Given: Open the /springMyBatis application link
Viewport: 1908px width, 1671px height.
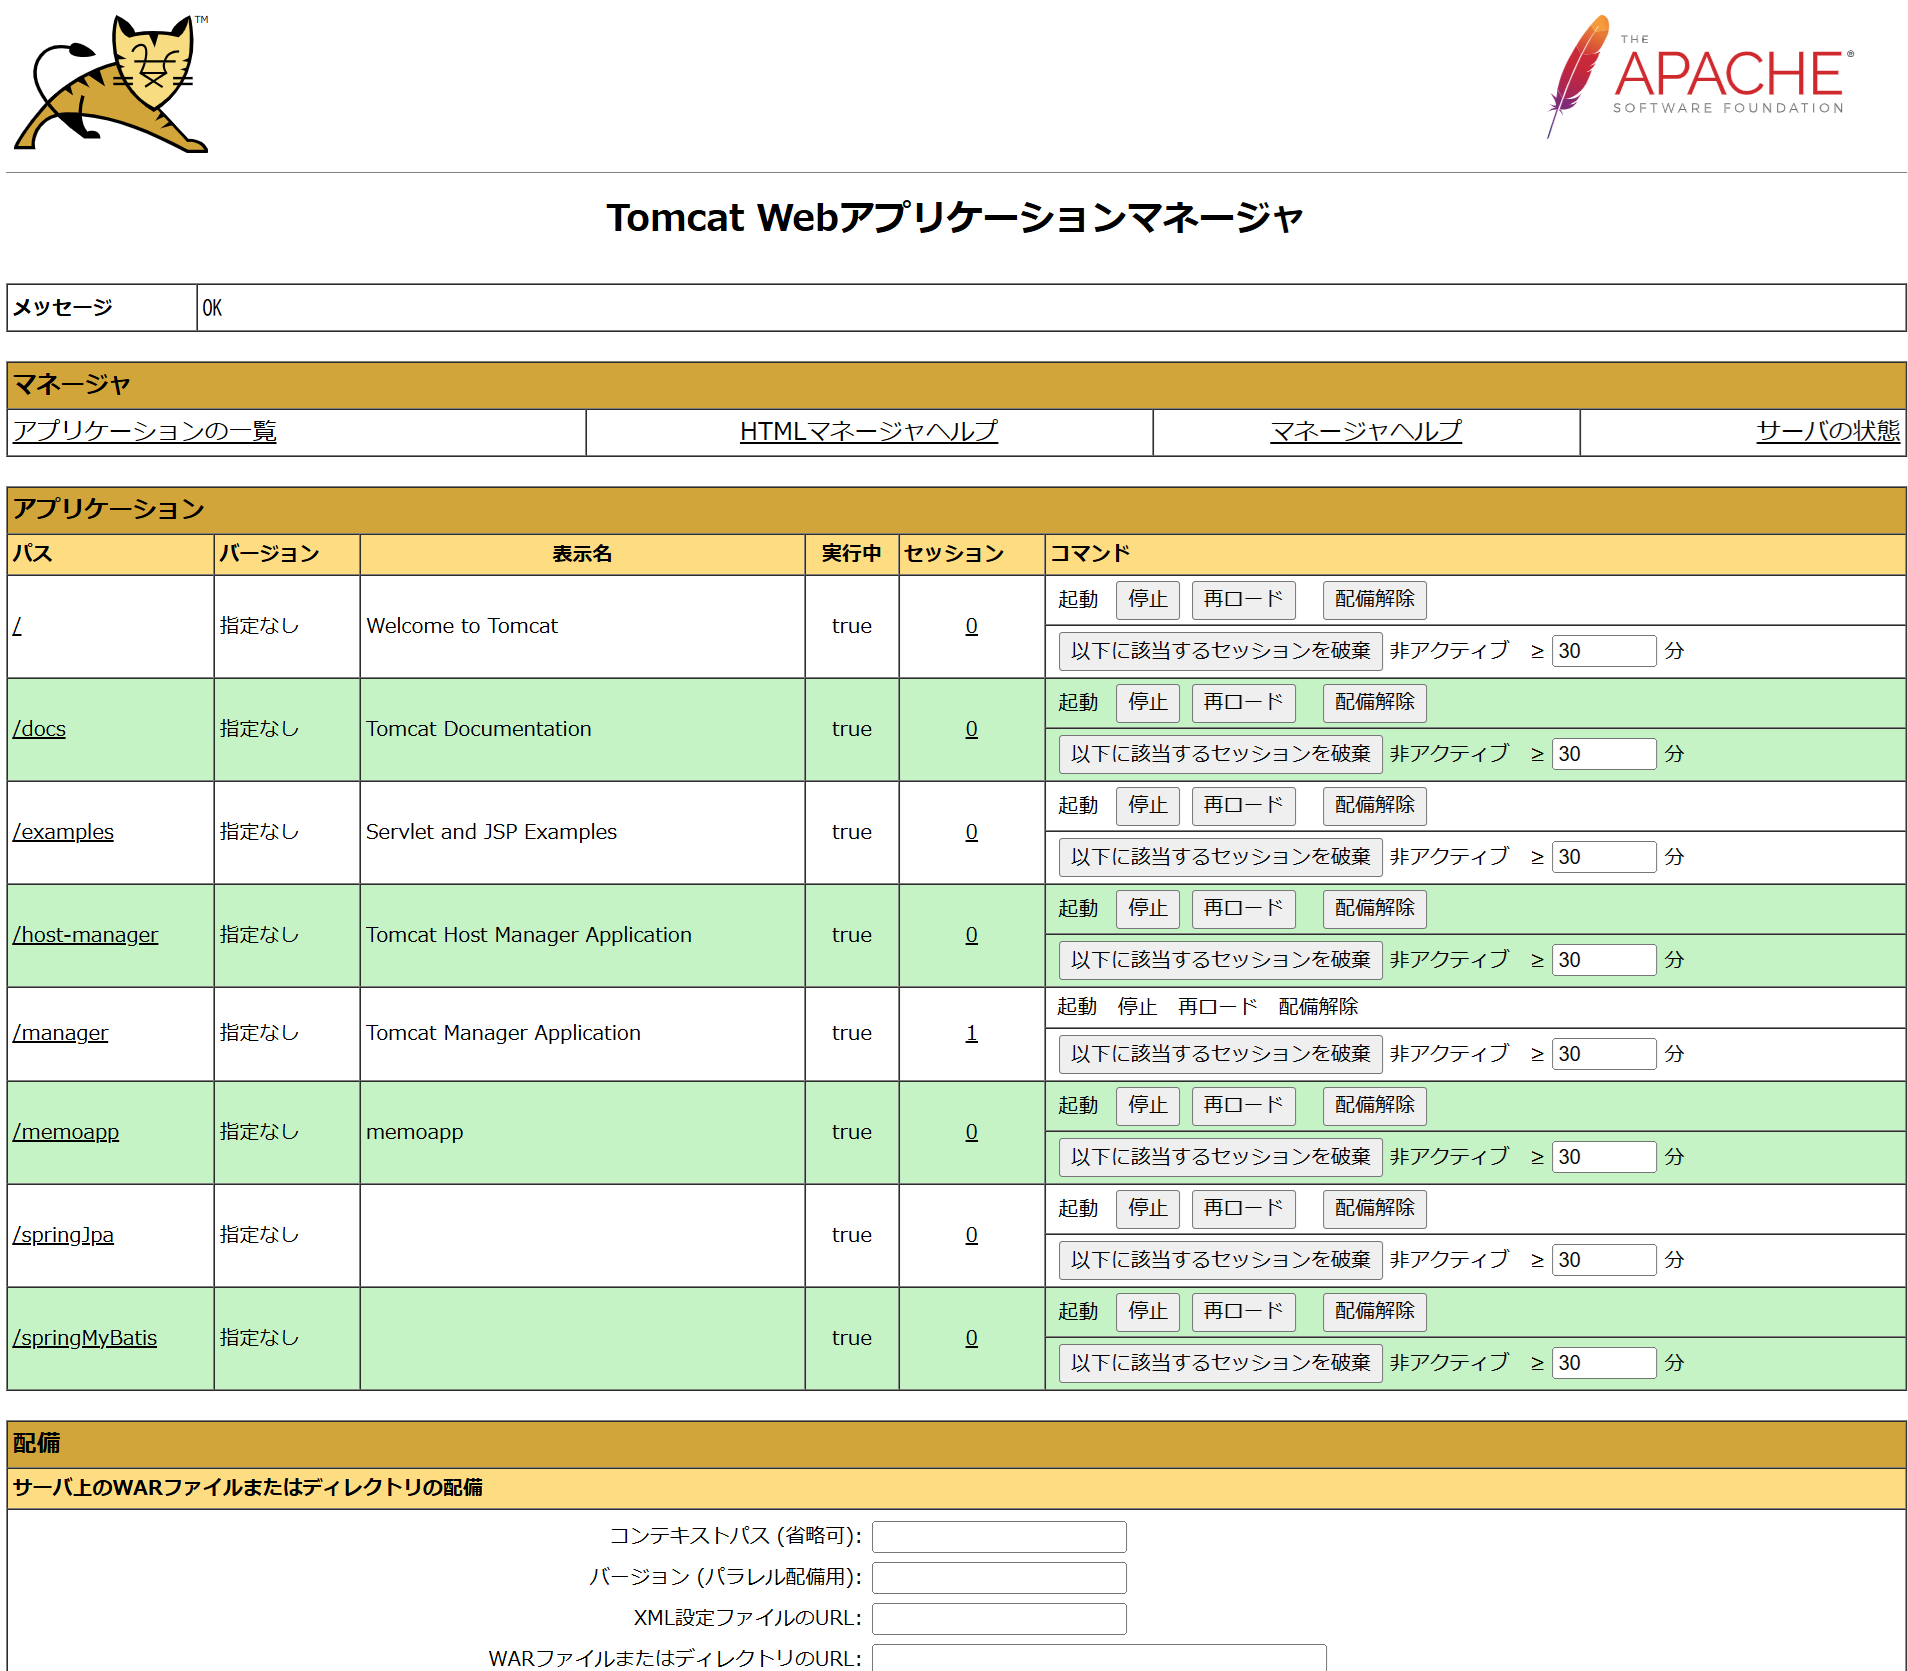Looking at the screenshot, I should click(85, 1337).
